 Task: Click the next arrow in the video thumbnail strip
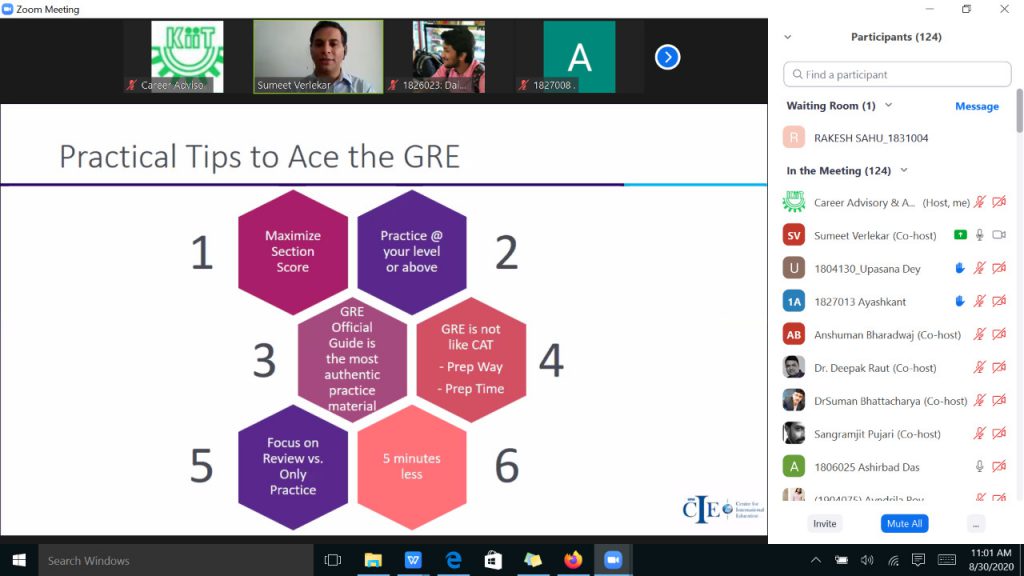click(667, 57)
